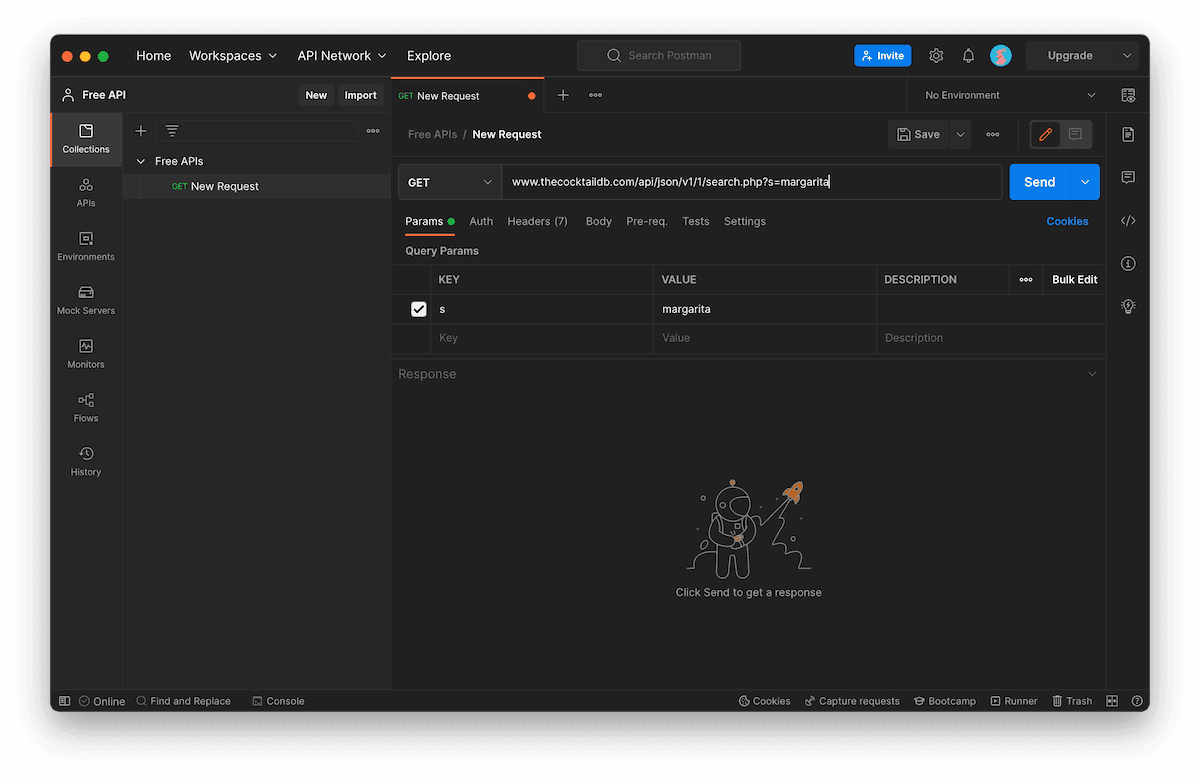Viewport: 1200px width, 778px height.
Task: Open the Workspaces dropdown
Action: click(233, 56)
